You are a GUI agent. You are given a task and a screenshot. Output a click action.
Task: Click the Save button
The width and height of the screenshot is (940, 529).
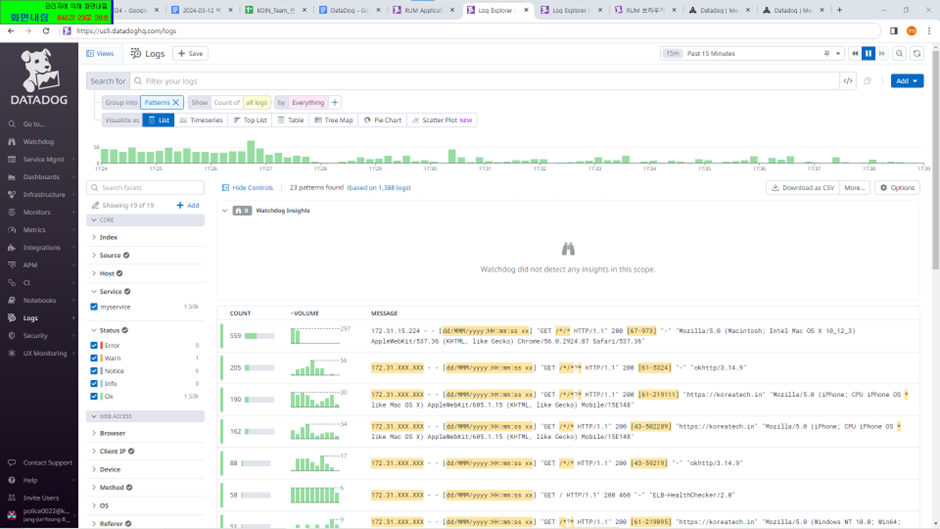[191, 53]
